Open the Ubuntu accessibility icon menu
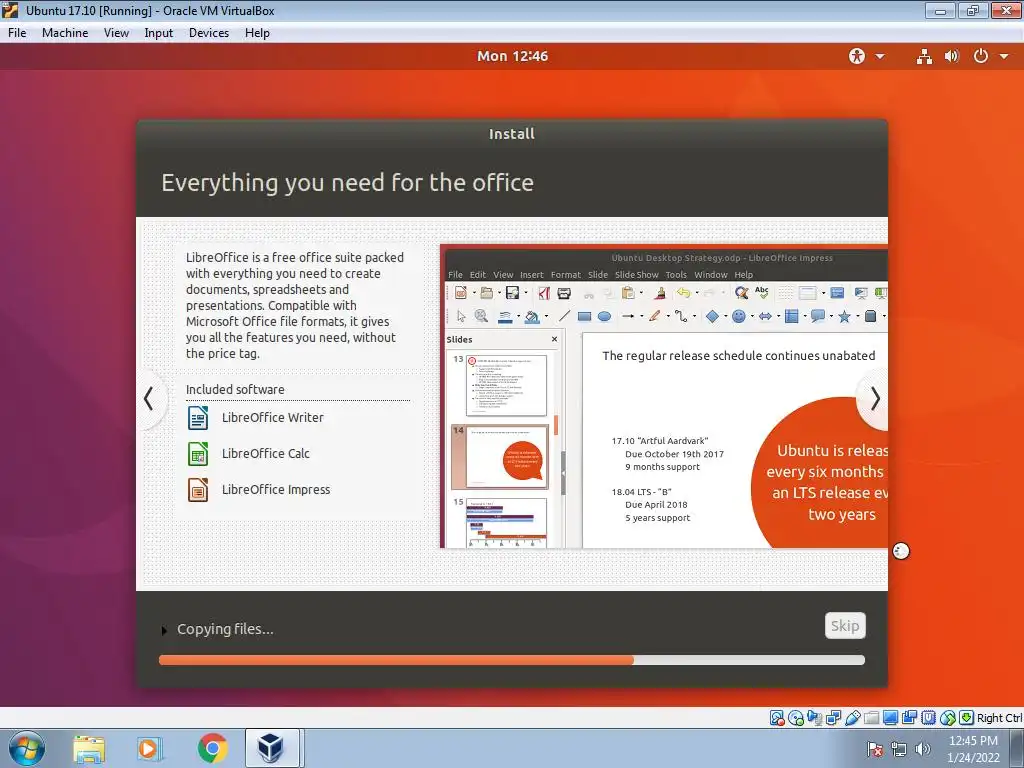Viewport: 1024px width, 768px height. point(857,56)
